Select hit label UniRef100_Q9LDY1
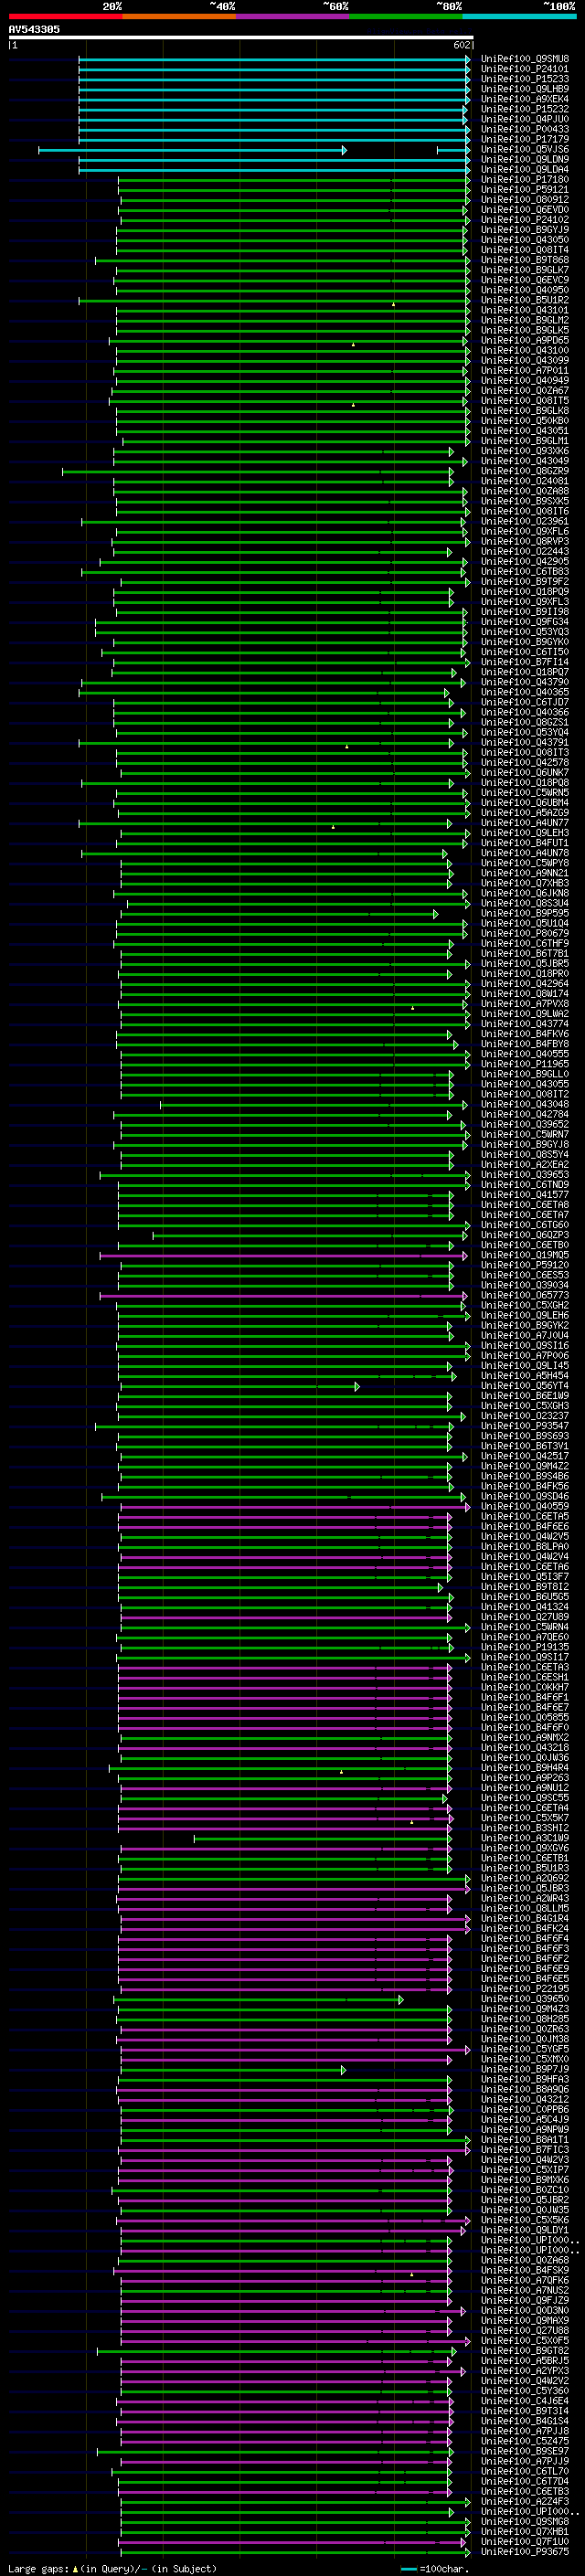The height and width of the screenshot is (2576, 585). tap(524, 2229)
